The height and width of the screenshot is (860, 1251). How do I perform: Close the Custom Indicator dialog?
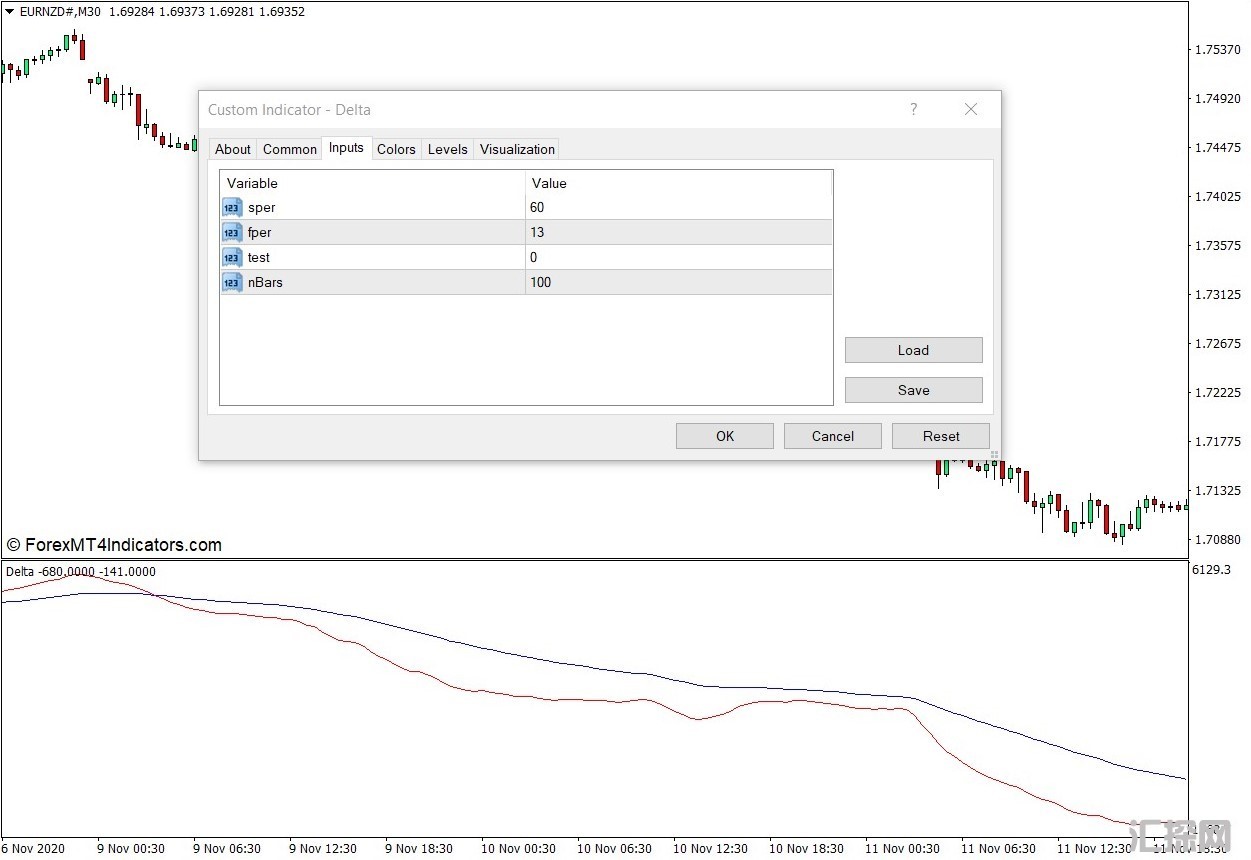click(x=970, y=109)
